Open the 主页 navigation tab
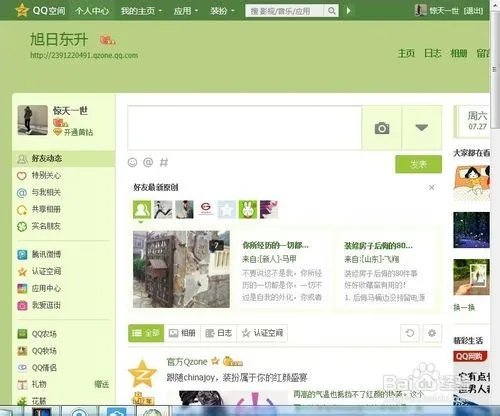500x416 pixels. click(406, 53)
